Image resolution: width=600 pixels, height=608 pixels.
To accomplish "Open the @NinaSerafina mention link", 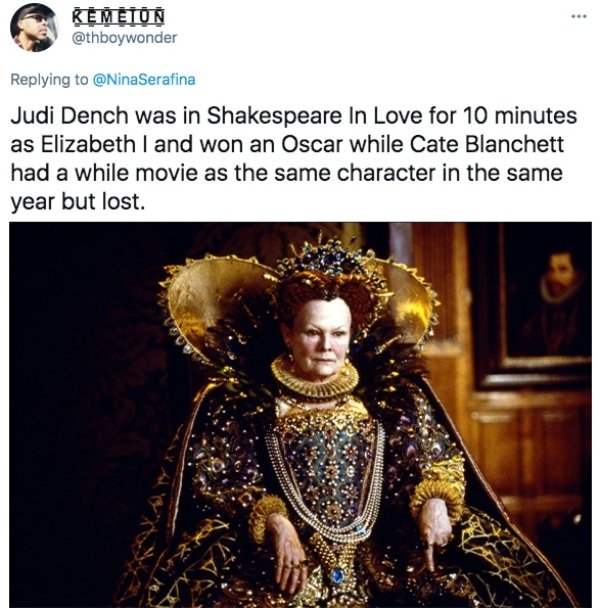I will click(144, 79).
